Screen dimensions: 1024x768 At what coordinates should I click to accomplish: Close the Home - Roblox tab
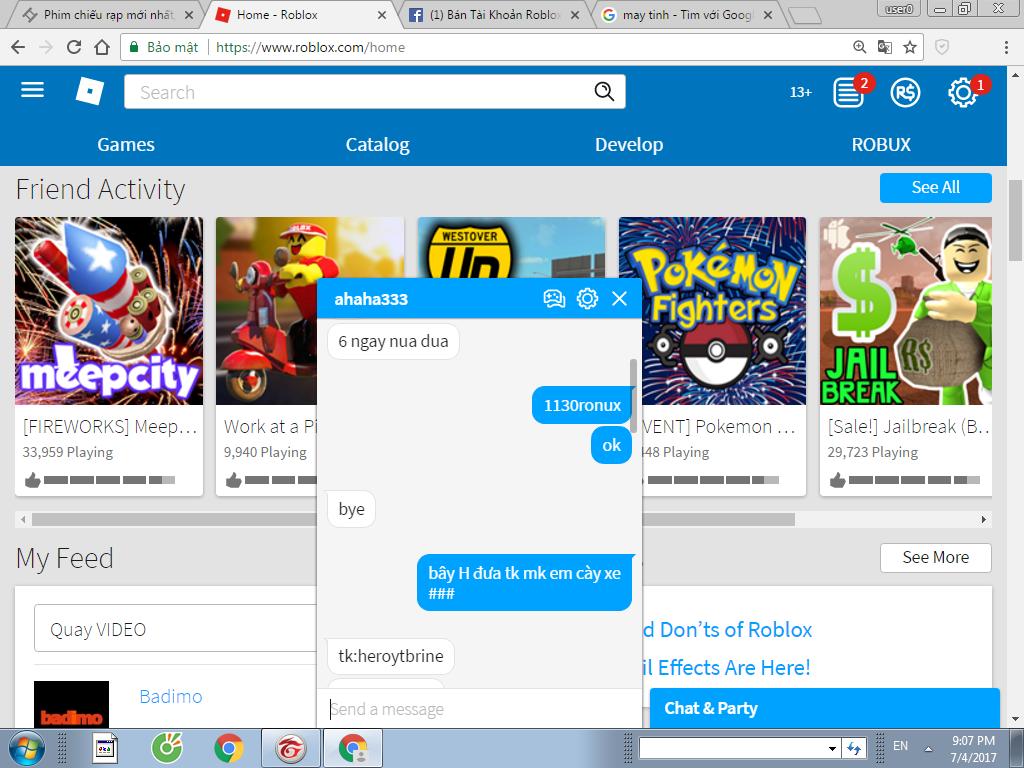[x=382, y=14]
